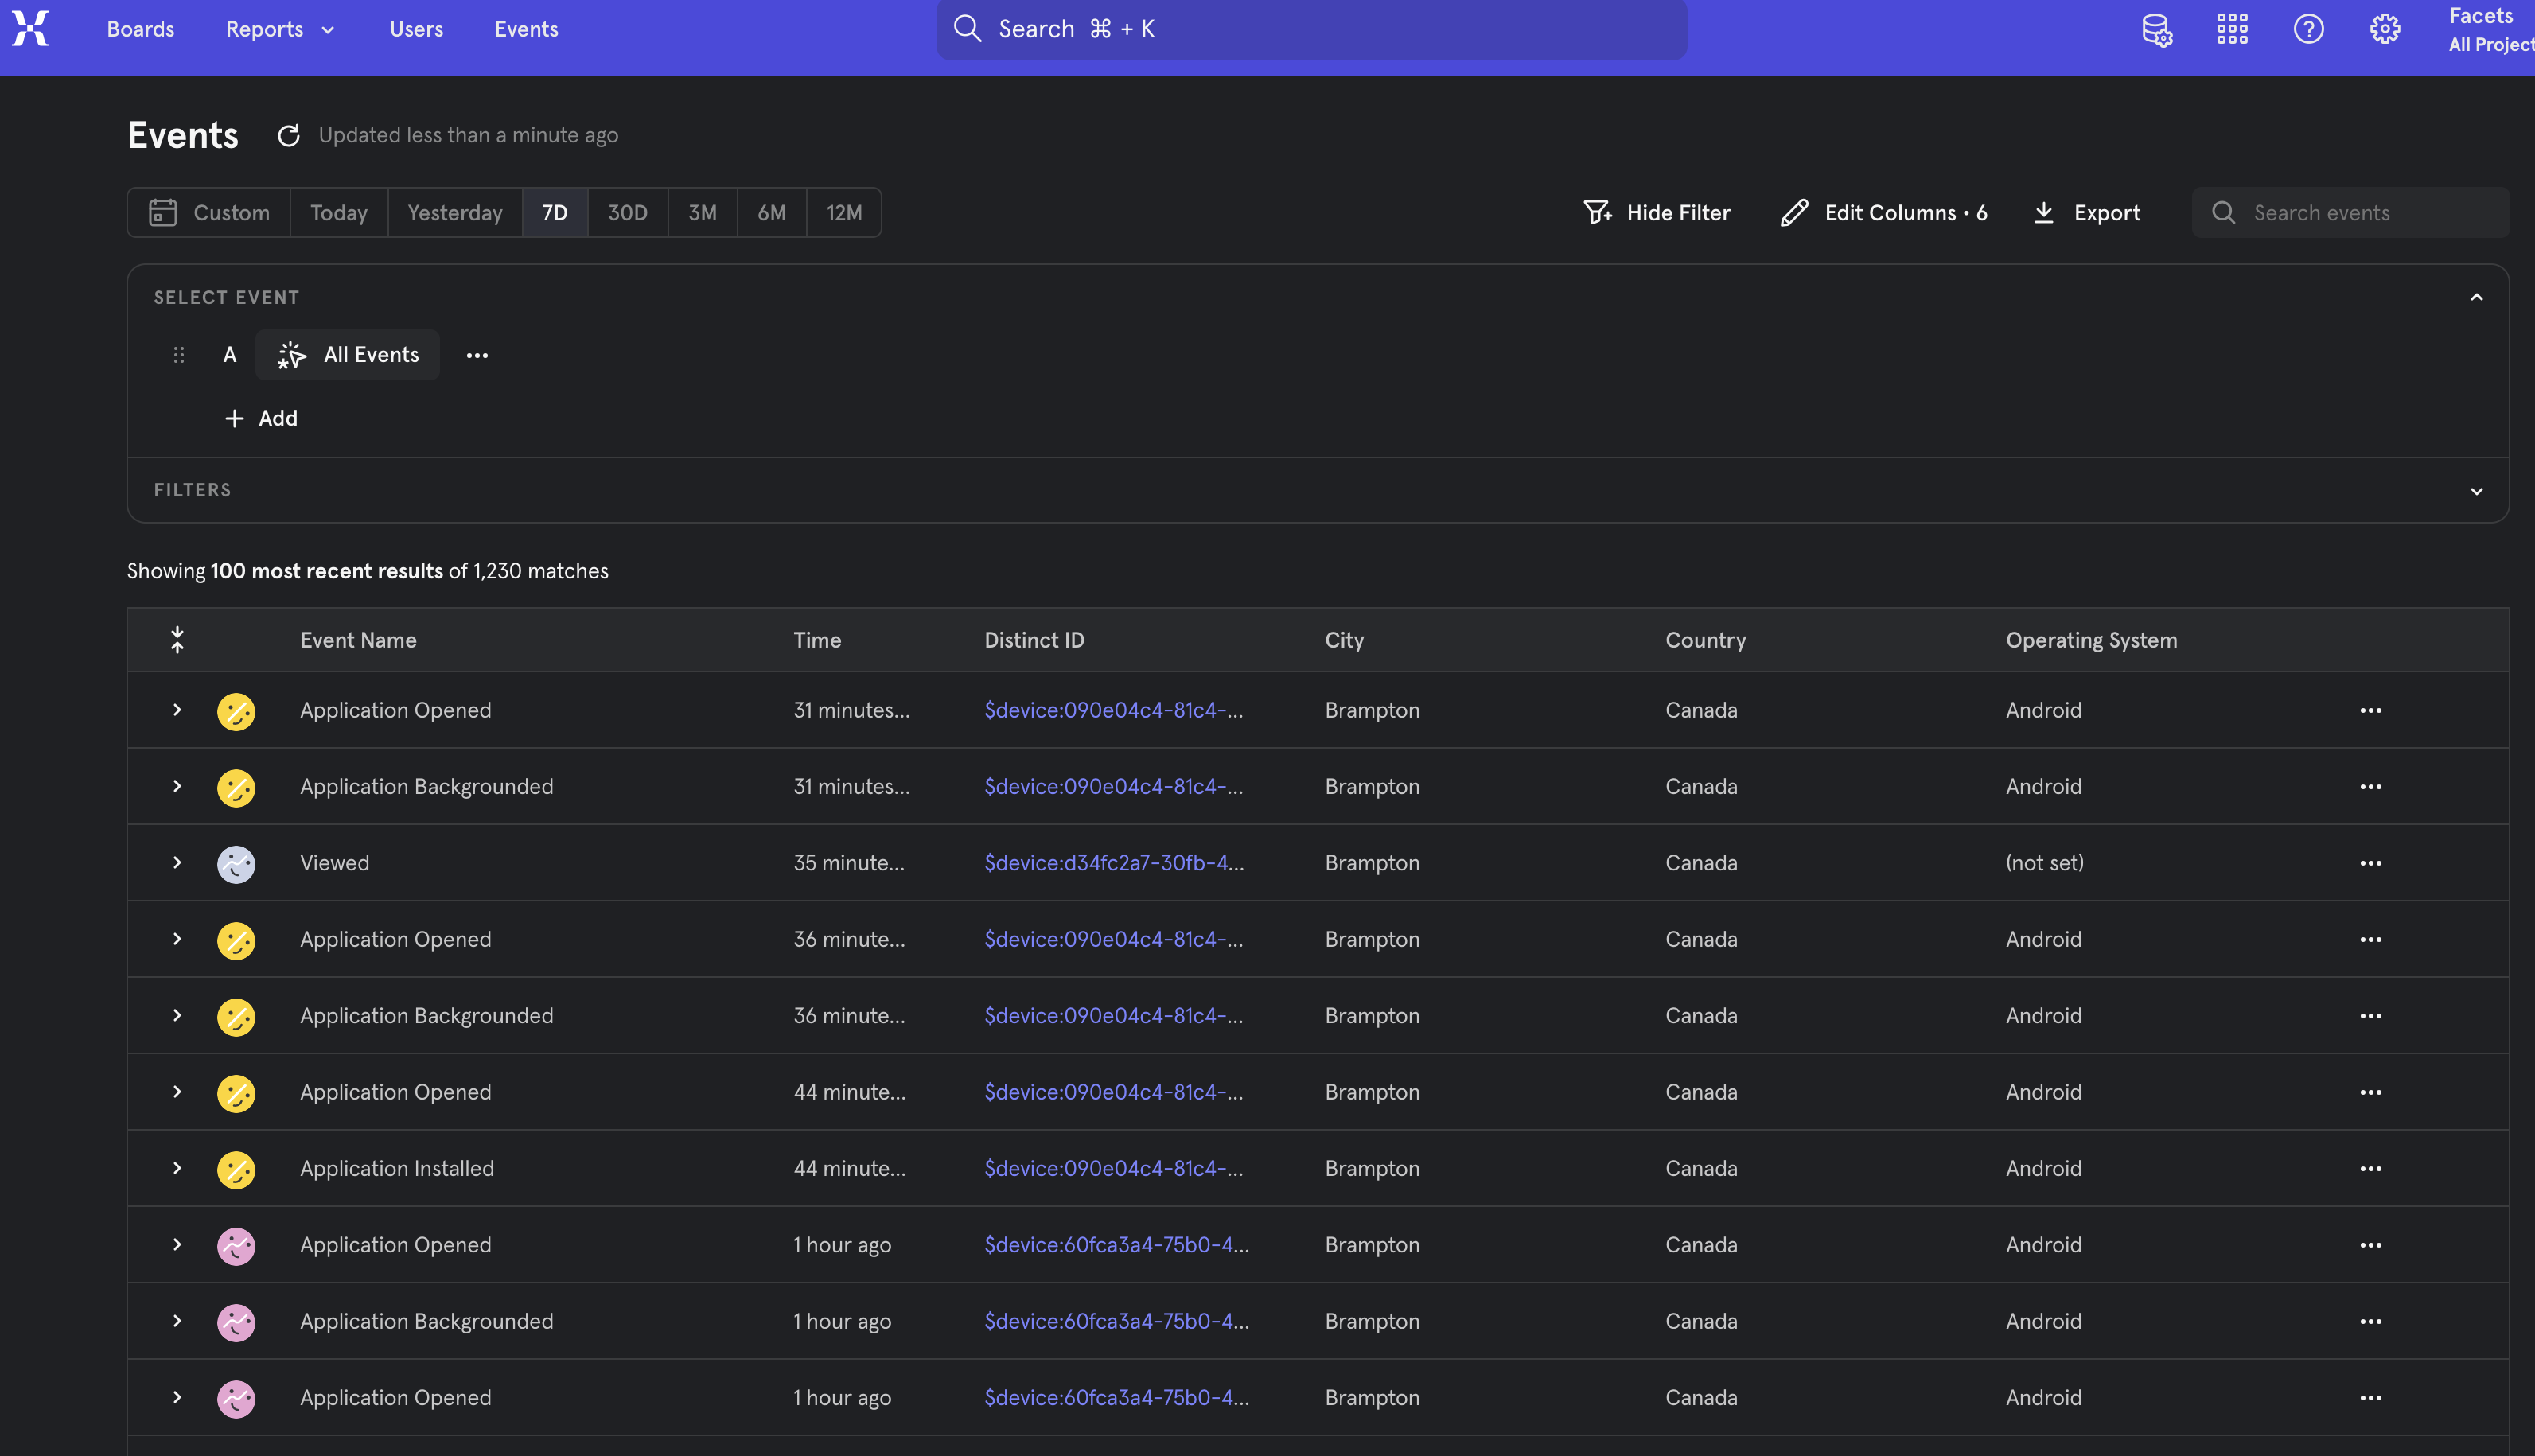Refresh the events list

pos(289,135)
